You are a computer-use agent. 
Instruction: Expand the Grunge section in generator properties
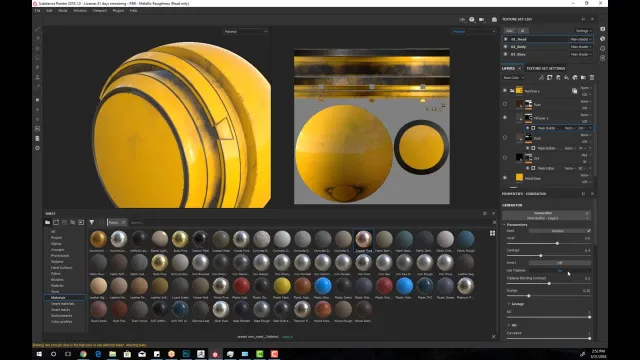[509, 304]
